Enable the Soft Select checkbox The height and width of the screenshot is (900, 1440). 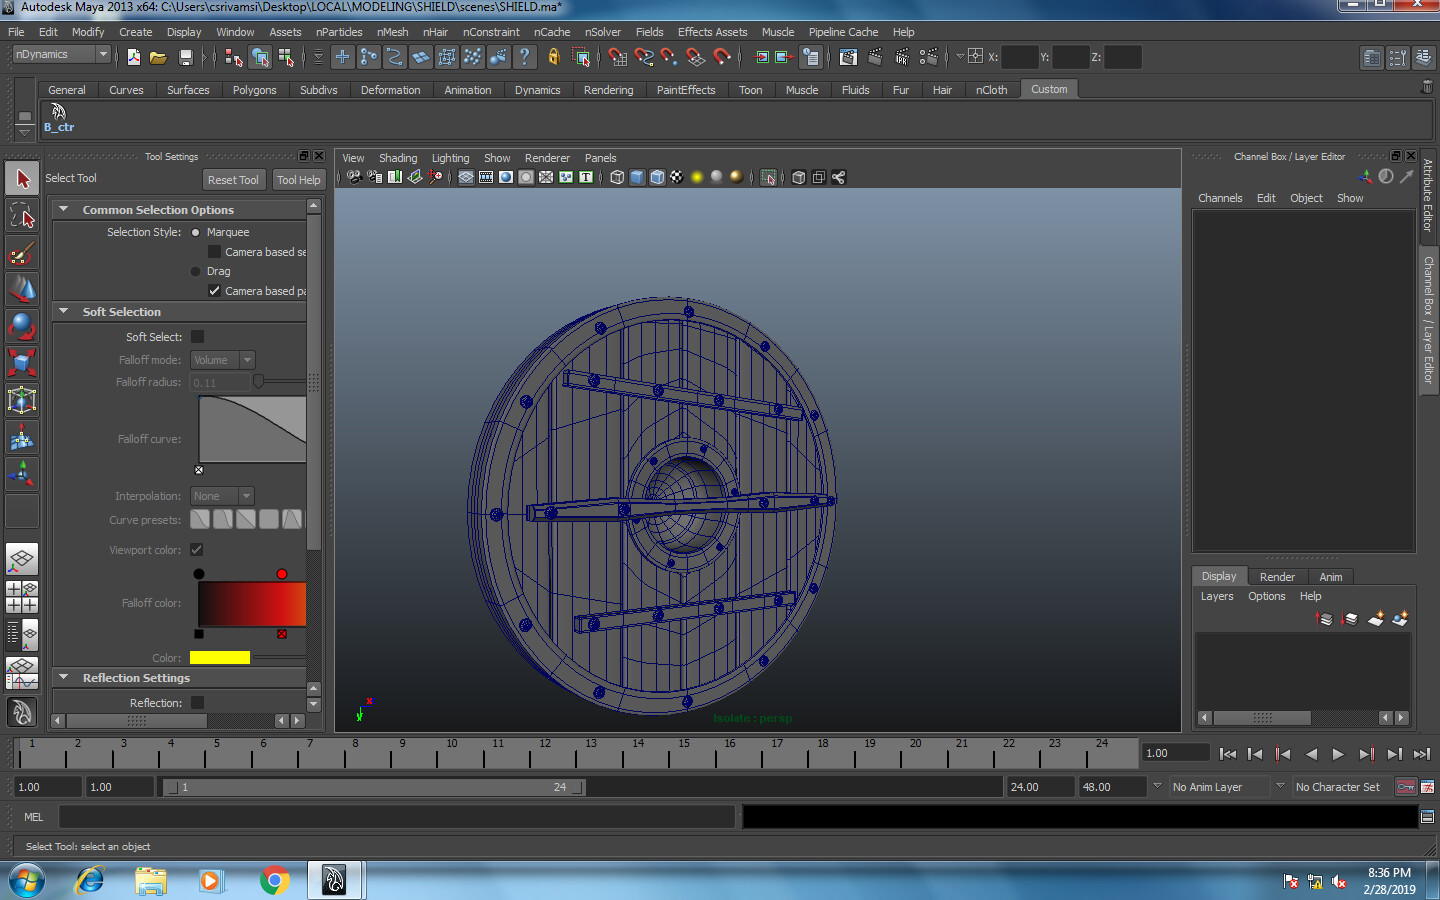click(197, 337)
